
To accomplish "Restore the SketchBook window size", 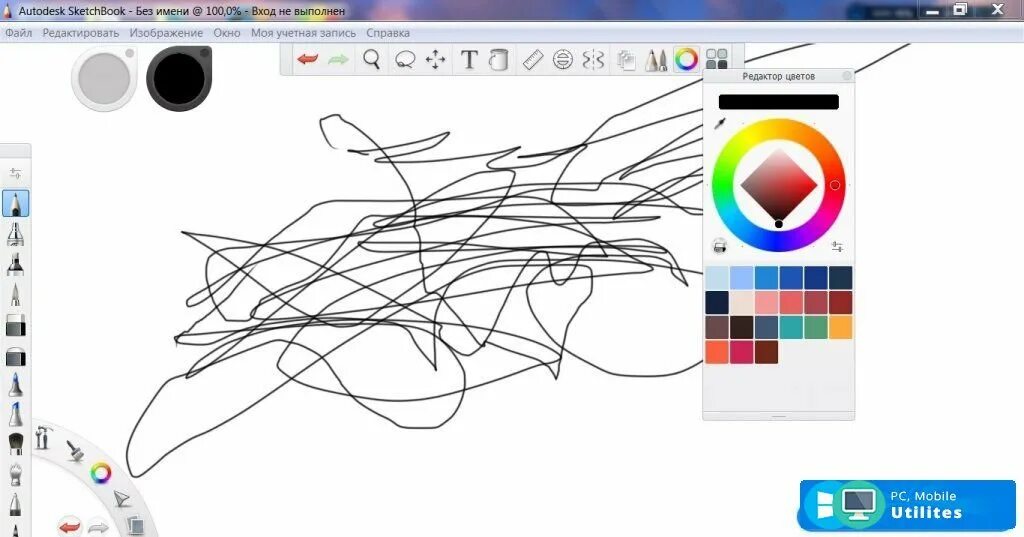I will click(x=960, y=10).
